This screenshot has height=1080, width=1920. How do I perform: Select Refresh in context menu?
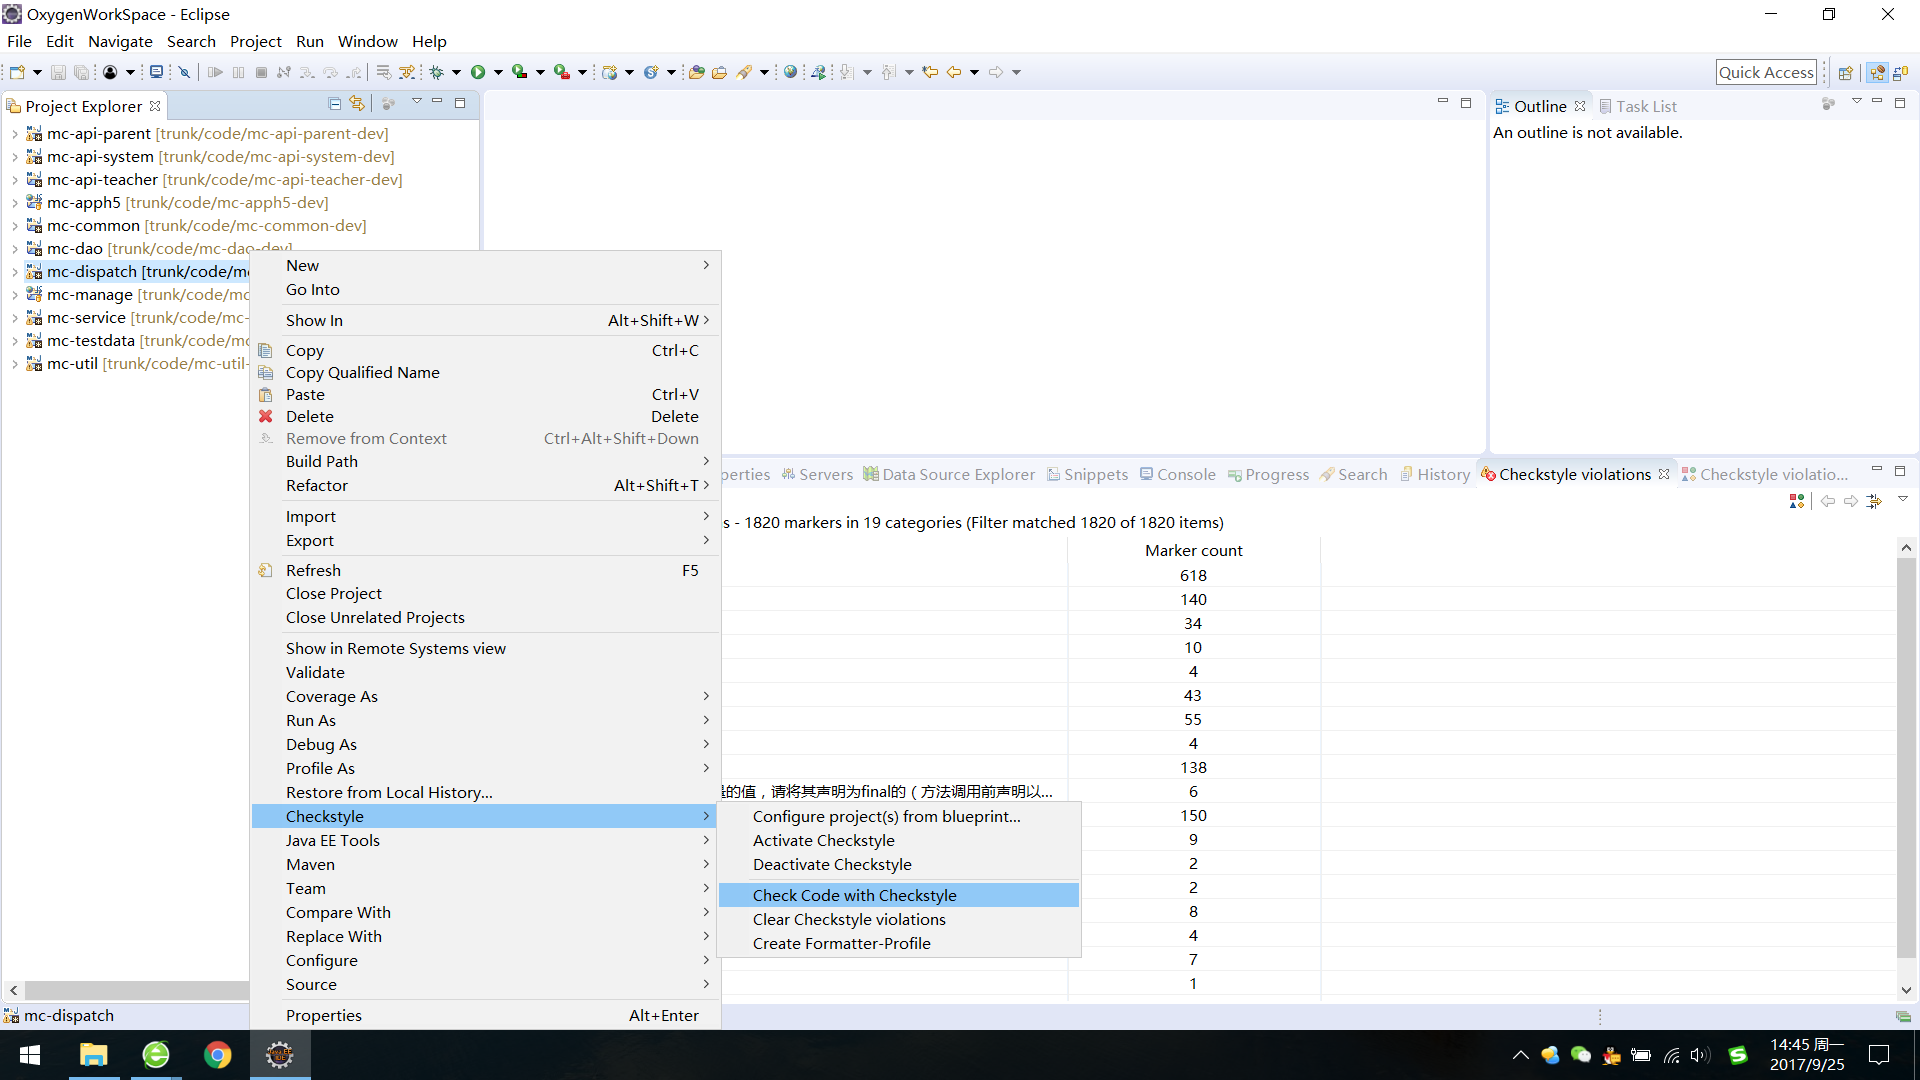point(485,570)
